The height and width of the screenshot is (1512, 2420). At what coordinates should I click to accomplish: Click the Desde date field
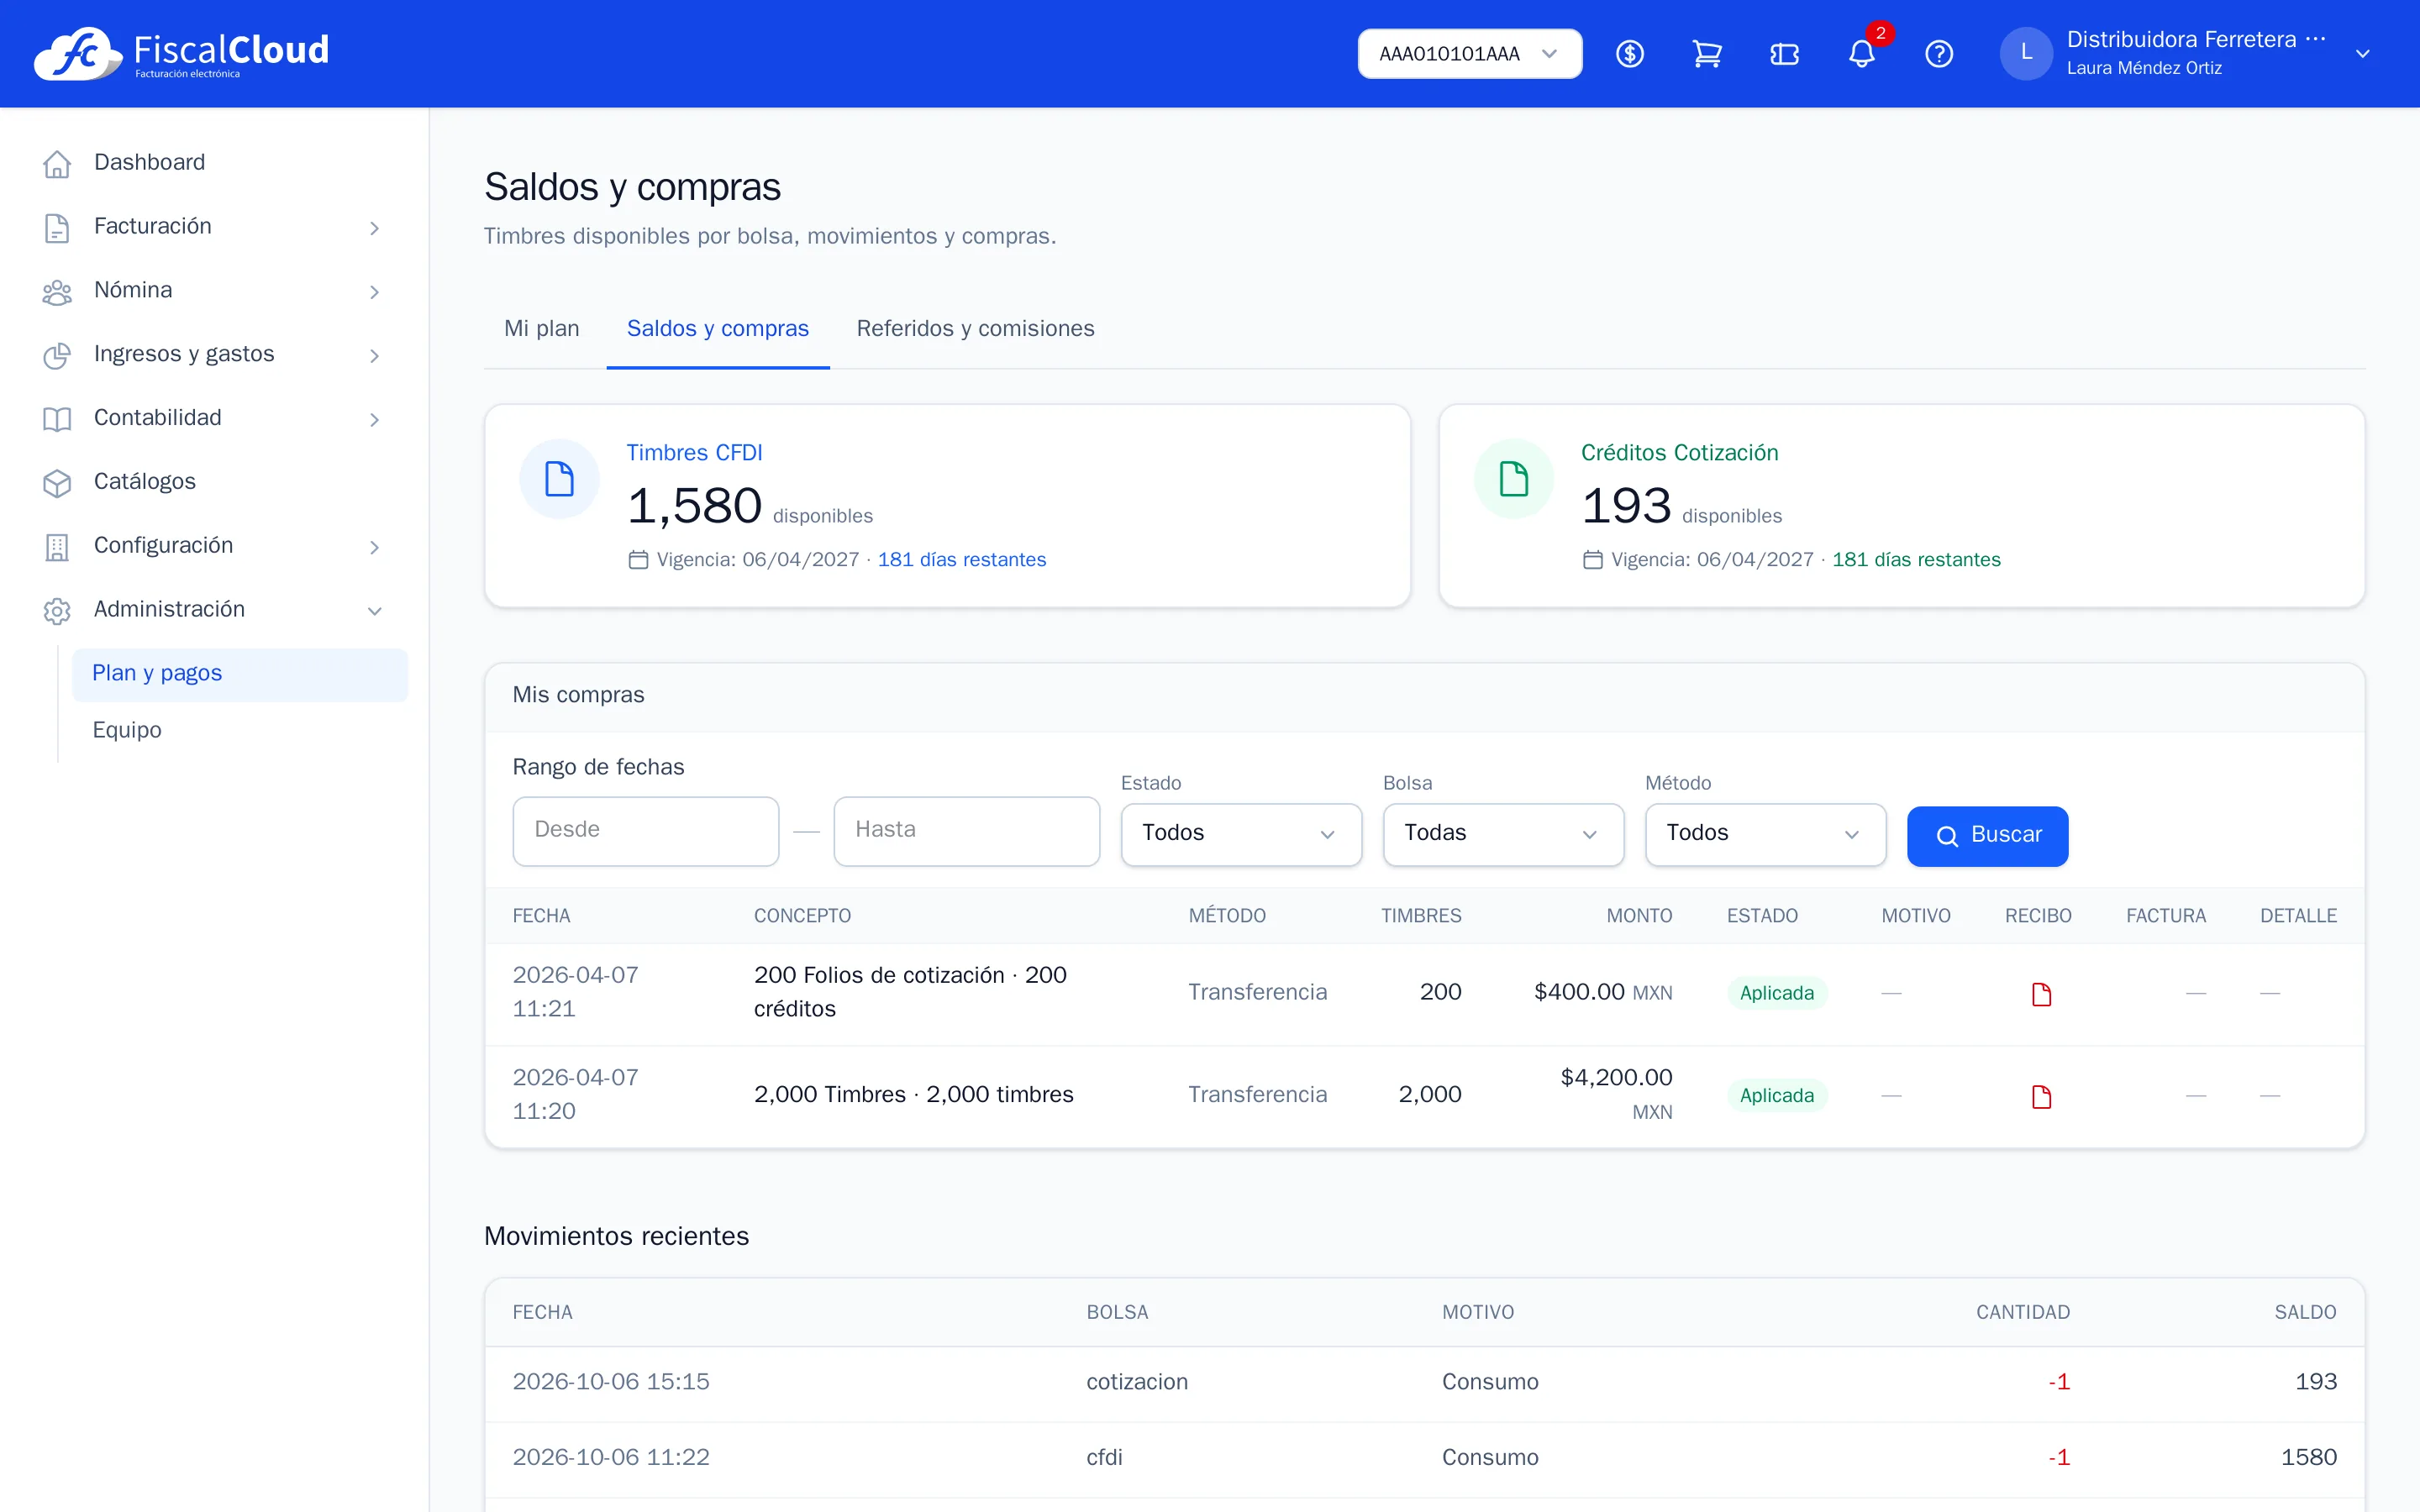click(x=645, y=830)
